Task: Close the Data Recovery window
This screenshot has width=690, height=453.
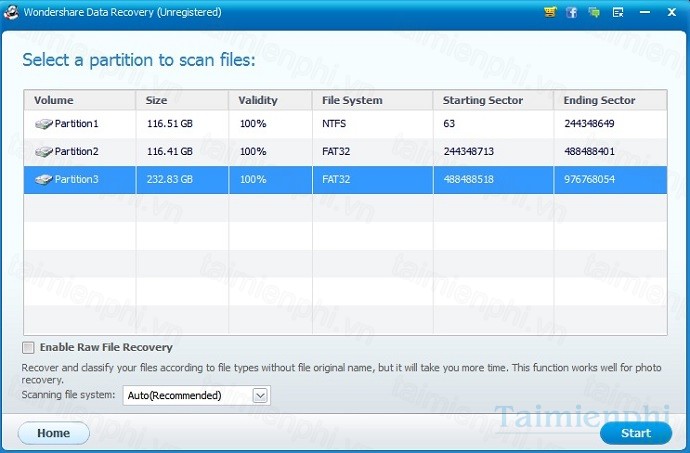Action: 672,12
